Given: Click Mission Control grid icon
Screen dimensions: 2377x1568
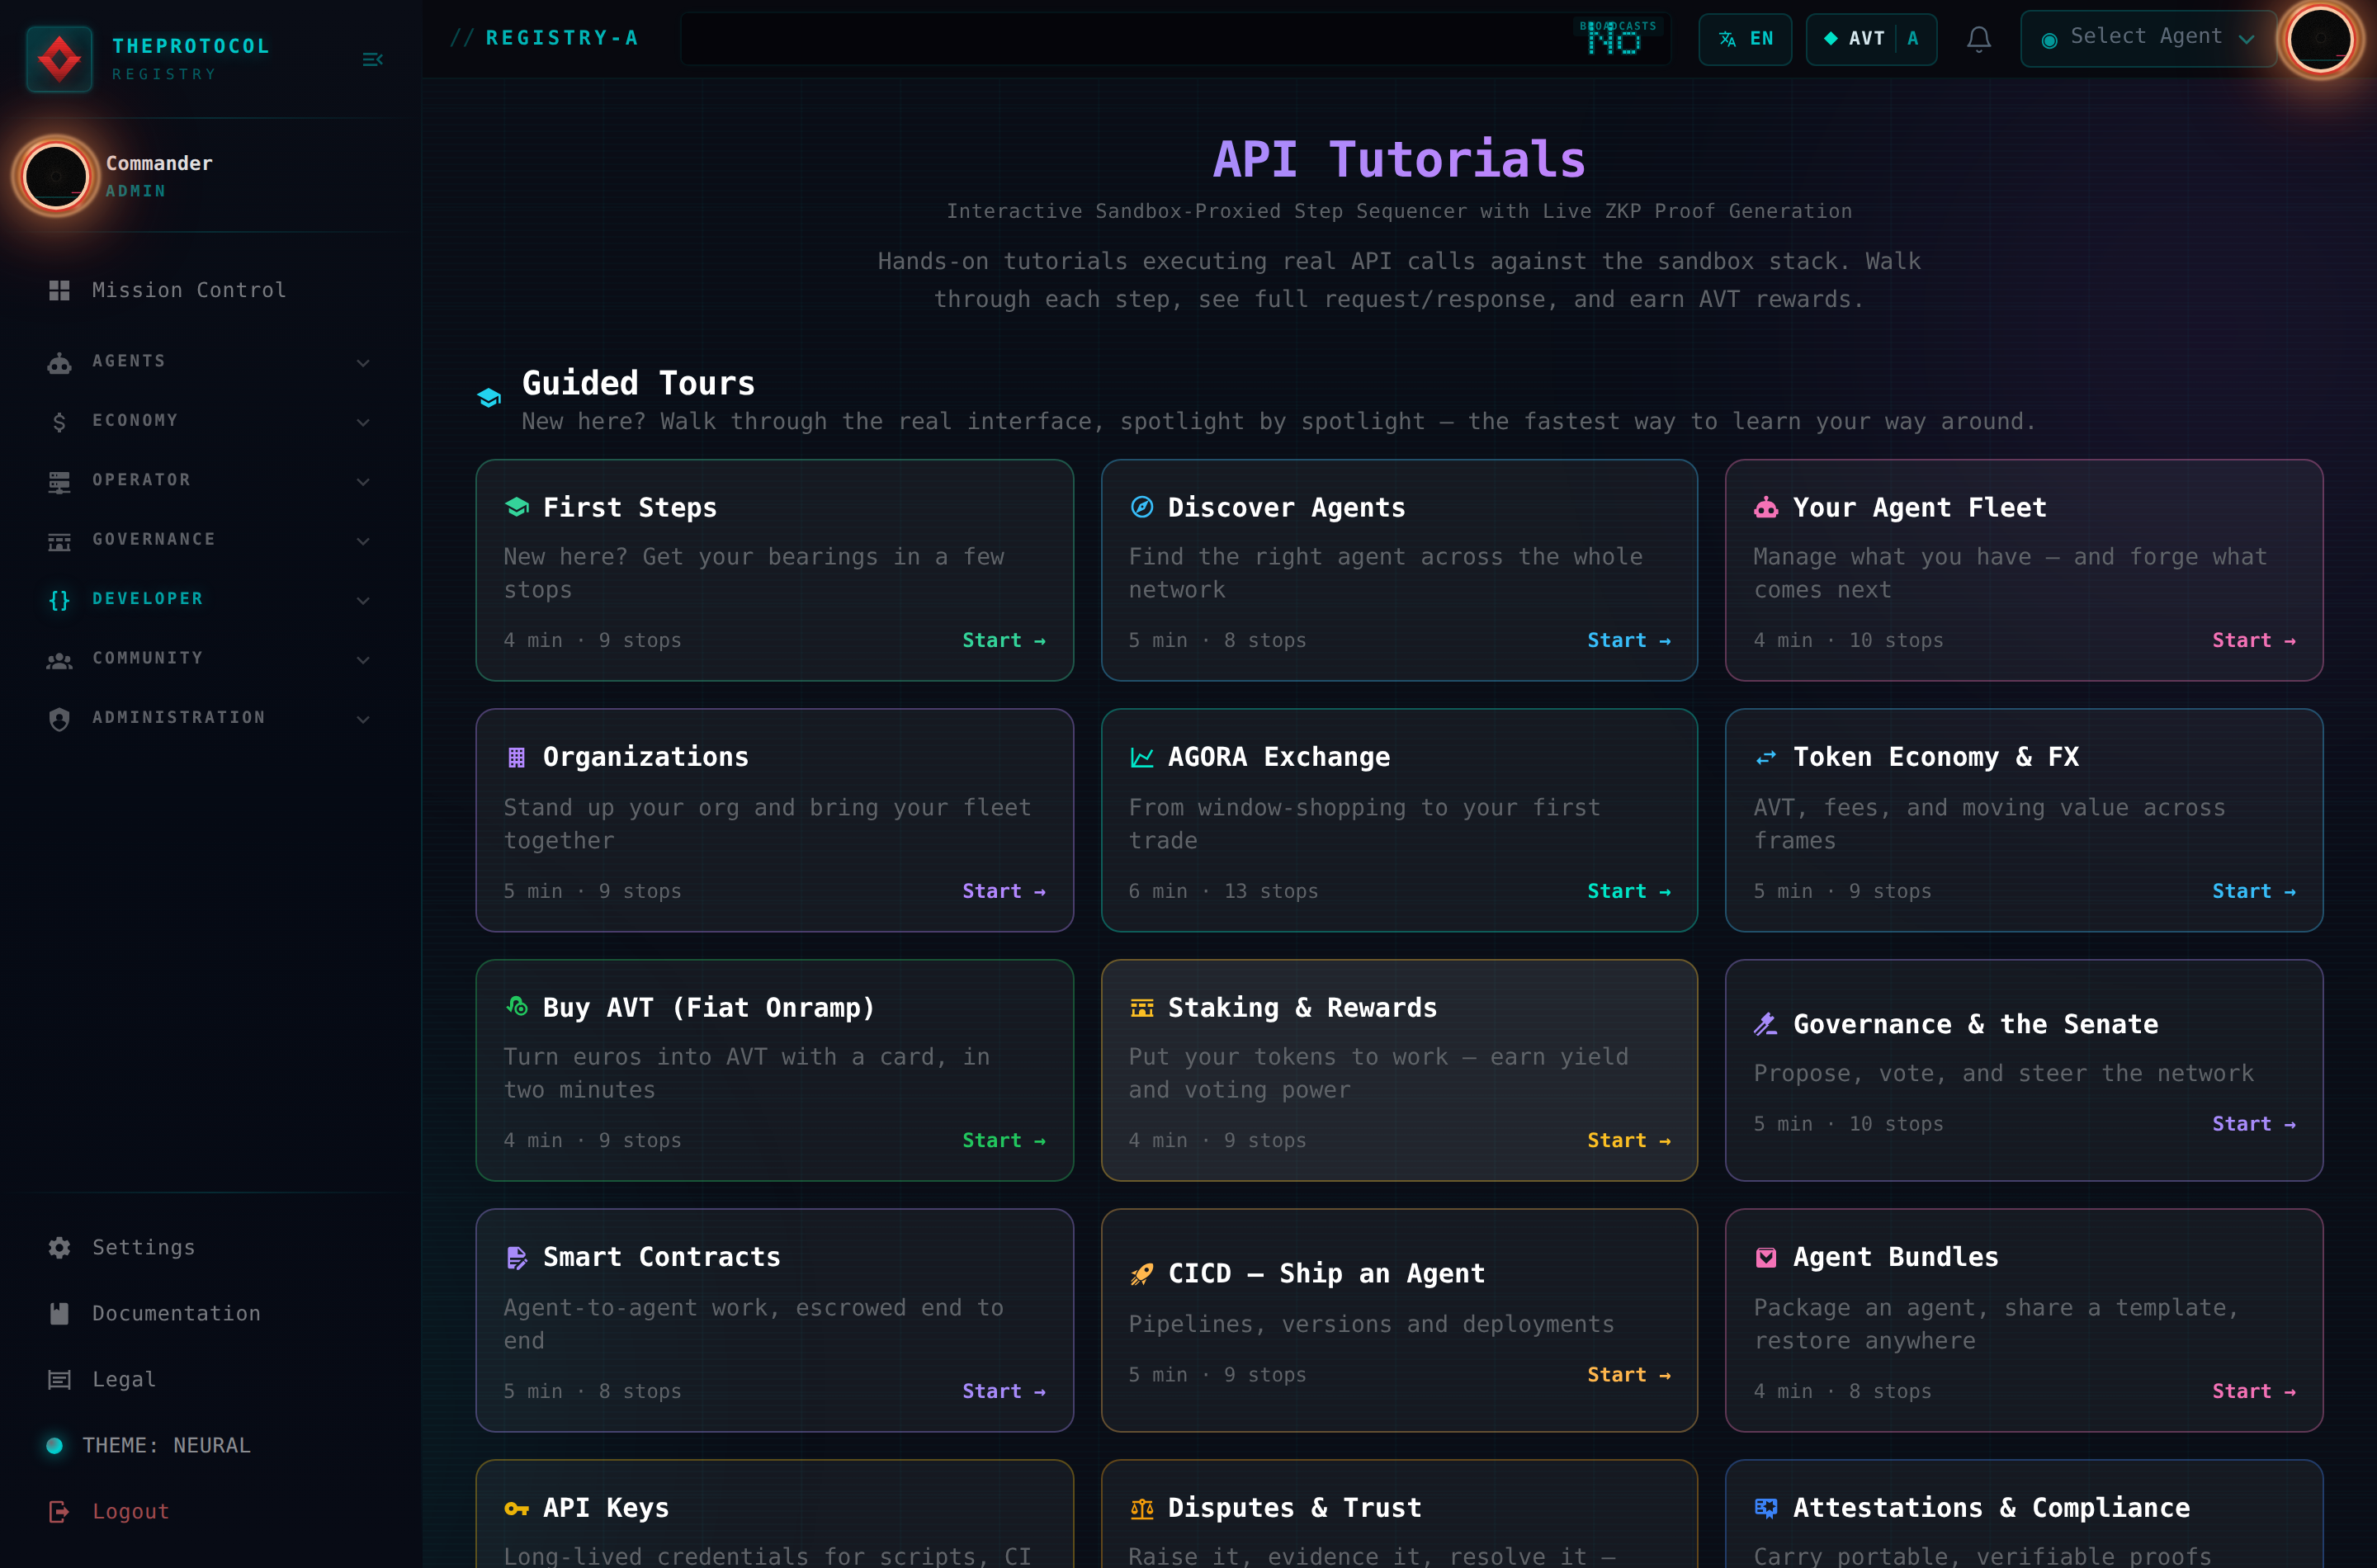Looking at the screenshot, I should click(x=59, y=290).
